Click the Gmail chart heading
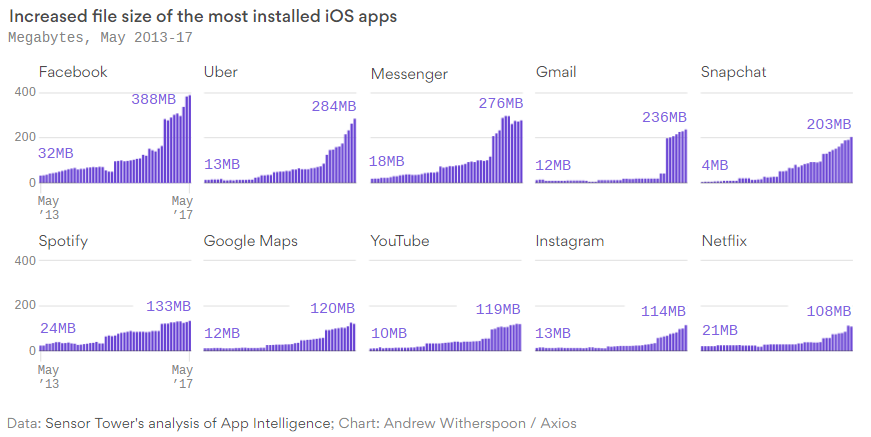 (555, 72)
